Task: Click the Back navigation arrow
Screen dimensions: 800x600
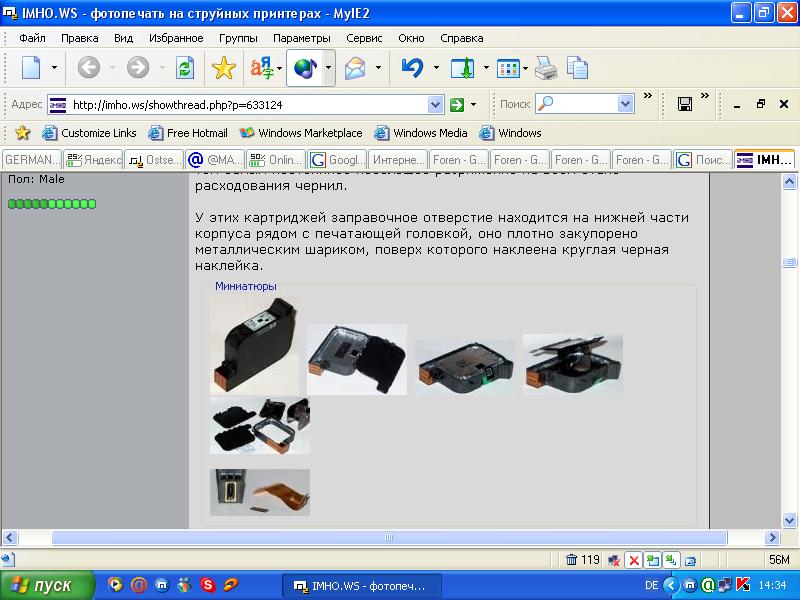Action: tap(88, 68)
